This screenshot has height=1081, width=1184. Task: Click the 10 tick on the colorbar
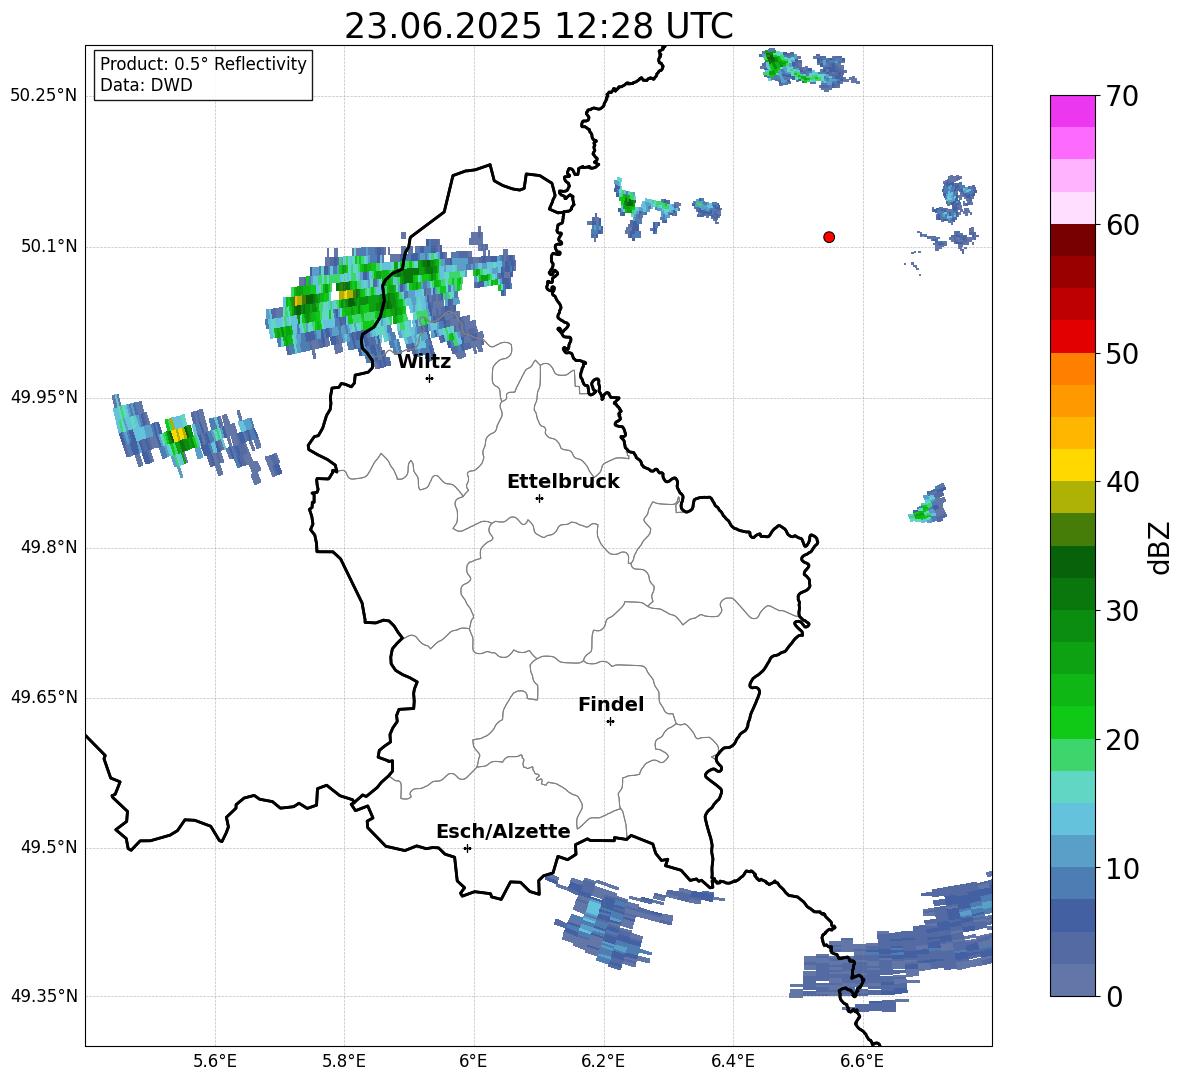(1122, 869)
